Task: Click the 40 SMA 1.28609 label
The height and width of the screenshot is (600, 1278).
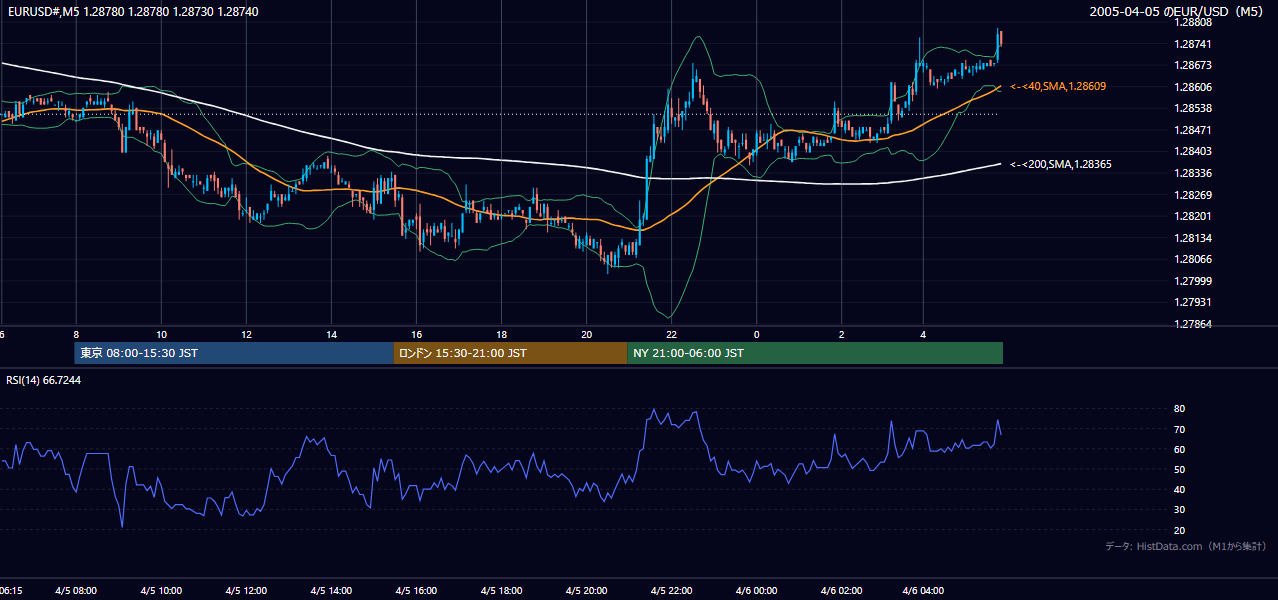Action: (x=1058, y=87)
